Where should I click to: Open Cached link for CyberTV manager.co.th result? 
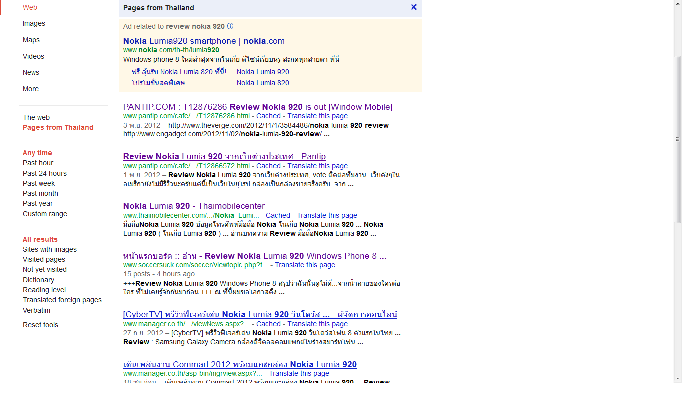tap(268, 324)
